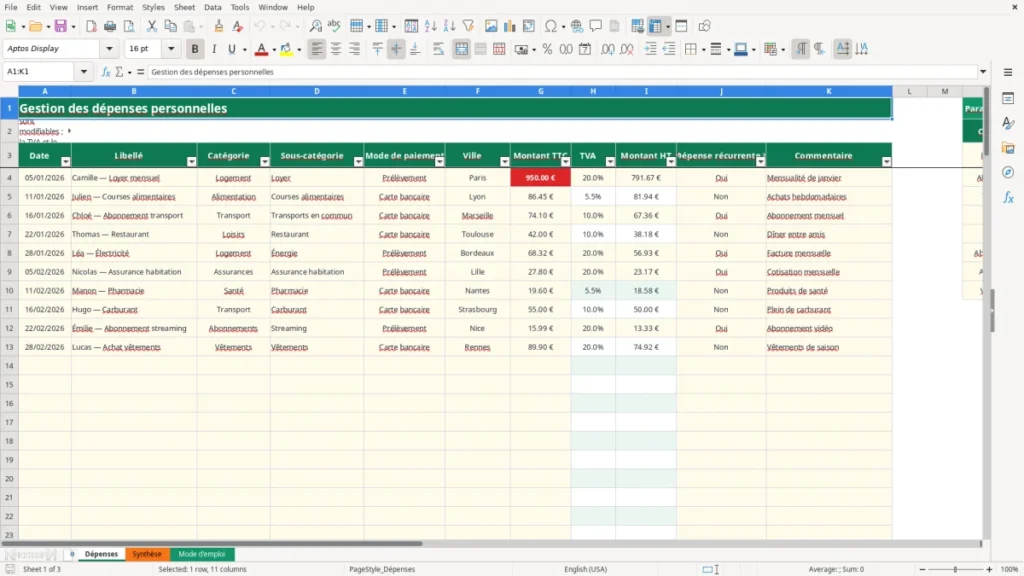Screen dimensions: 1024x576
Task: Toggle Italic formatting
Action: tap(214, 49)
